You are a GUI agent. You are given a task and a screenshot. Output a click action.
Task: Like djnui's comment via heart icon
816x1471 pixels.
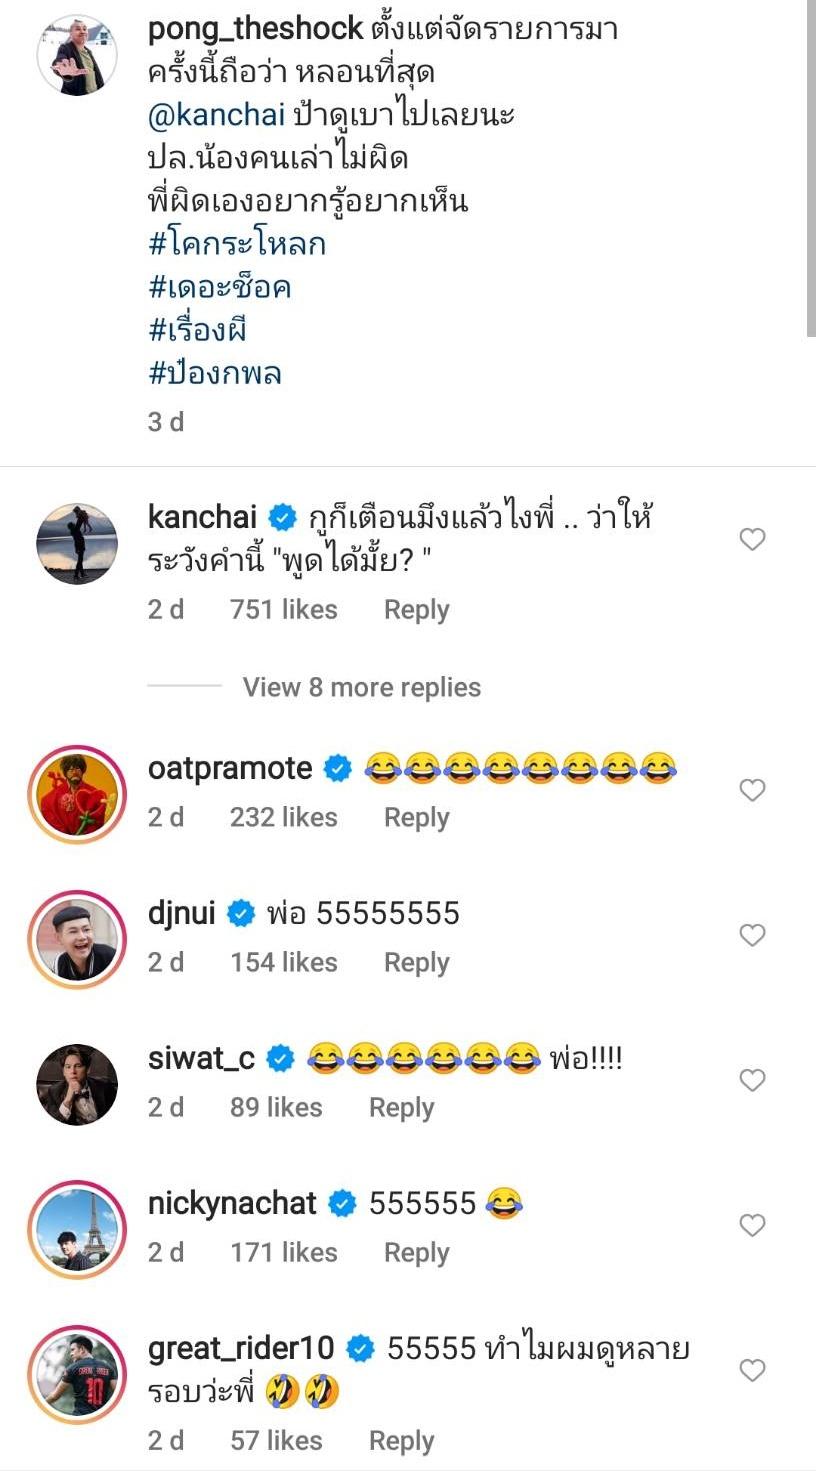(752, 935)
